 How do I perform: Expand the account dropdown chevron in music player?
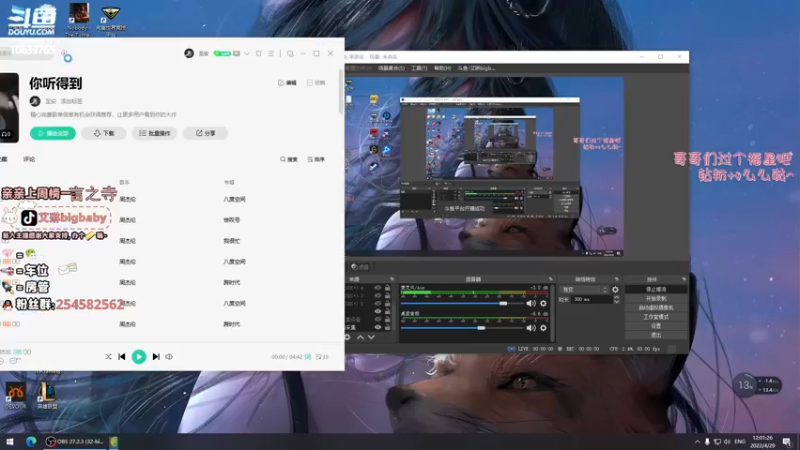tap(247, 54)
